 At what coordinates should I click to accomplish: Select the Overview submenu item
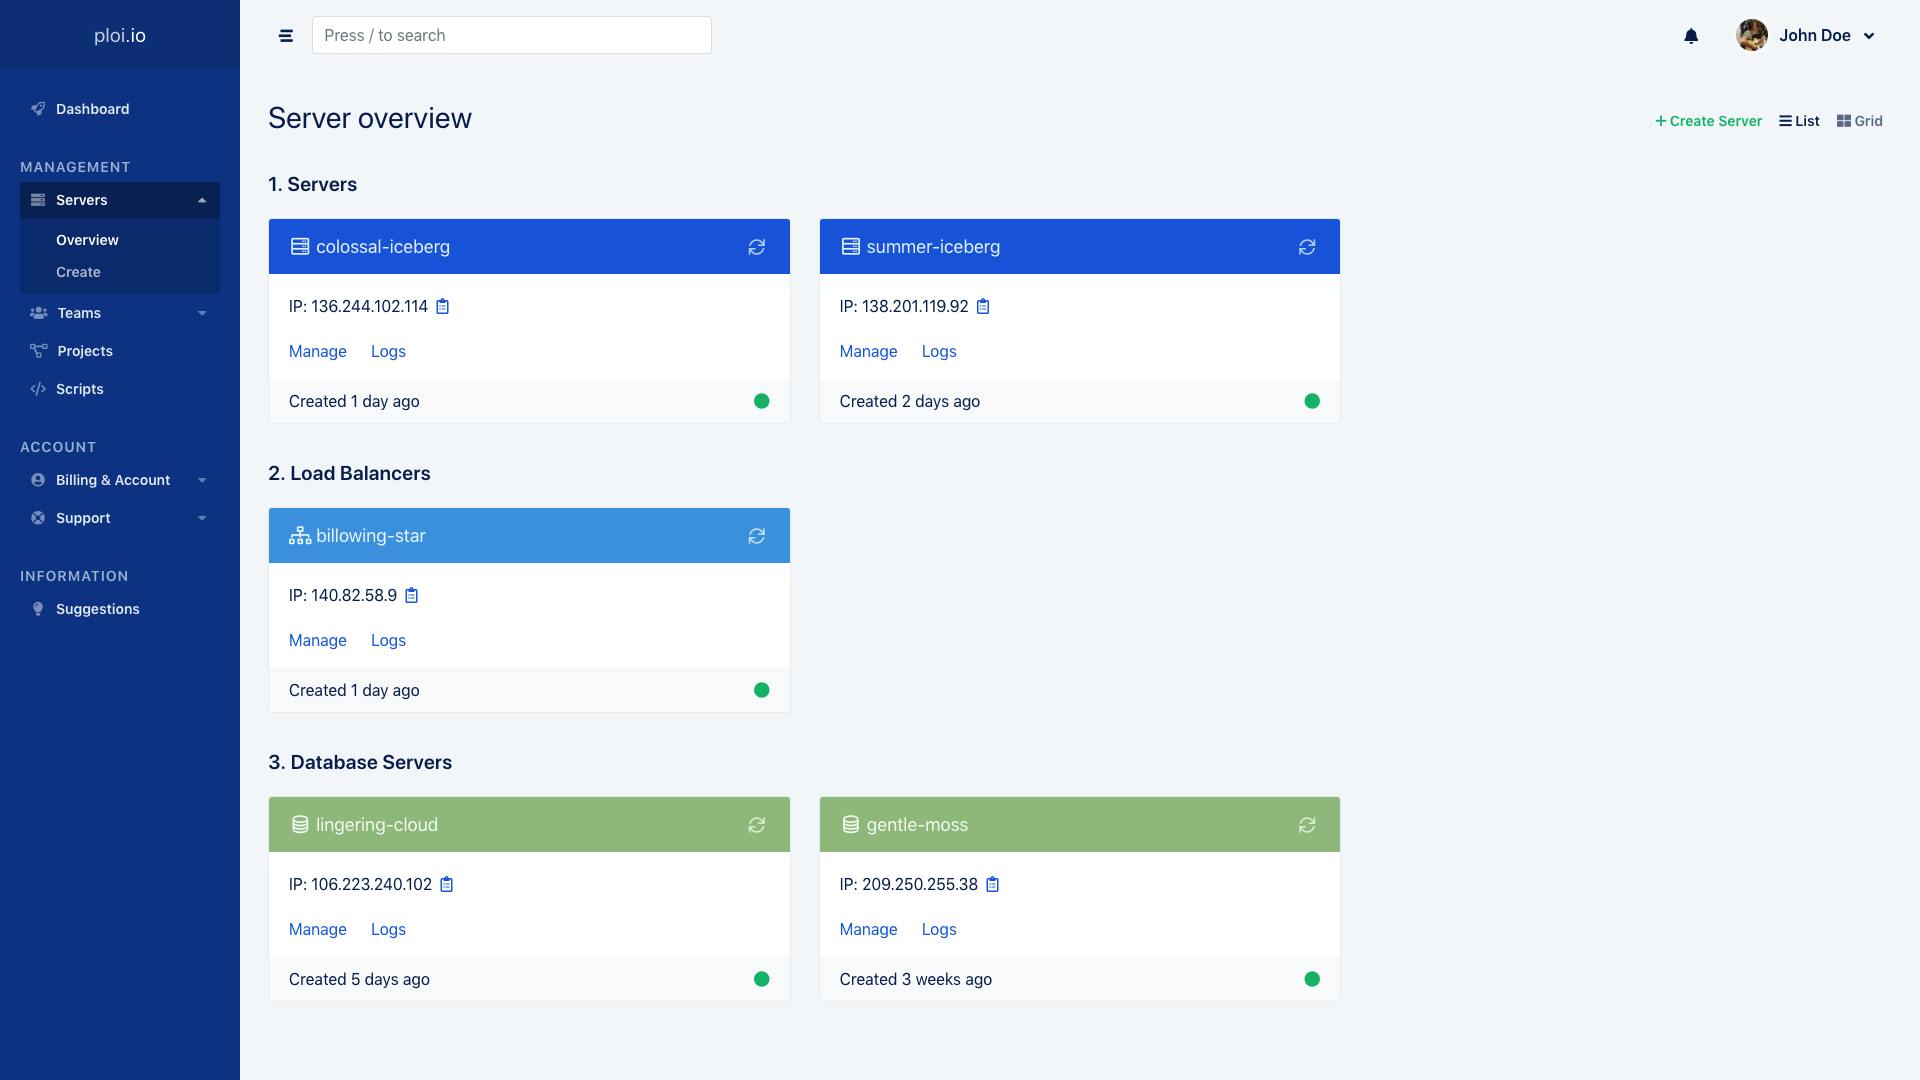click(87, 240)
